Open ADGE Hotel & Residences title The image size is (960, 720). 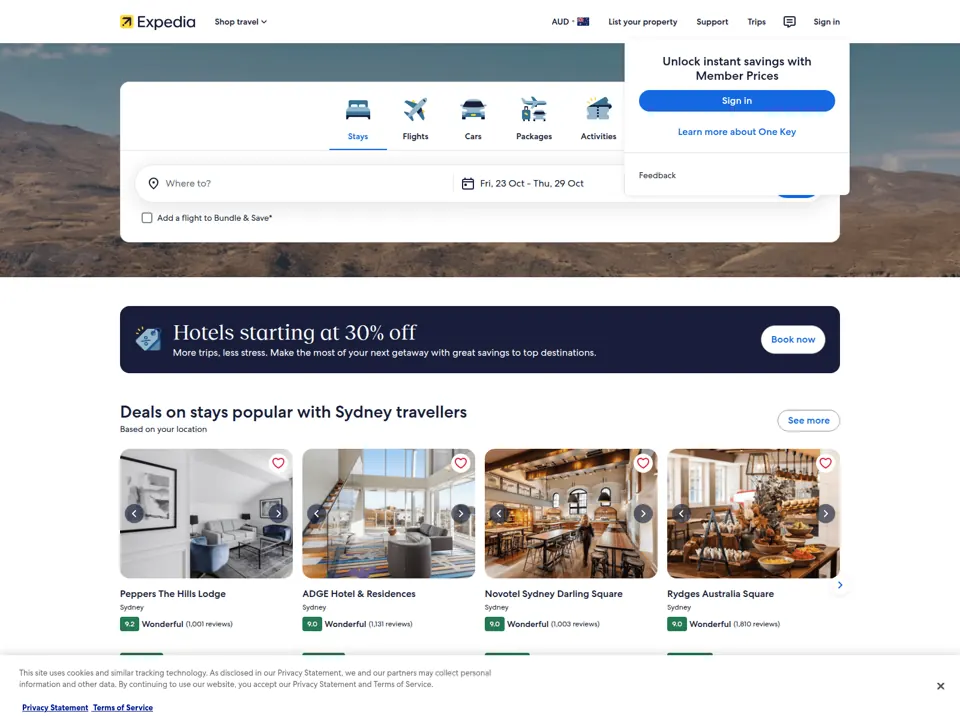coord(359,594)
